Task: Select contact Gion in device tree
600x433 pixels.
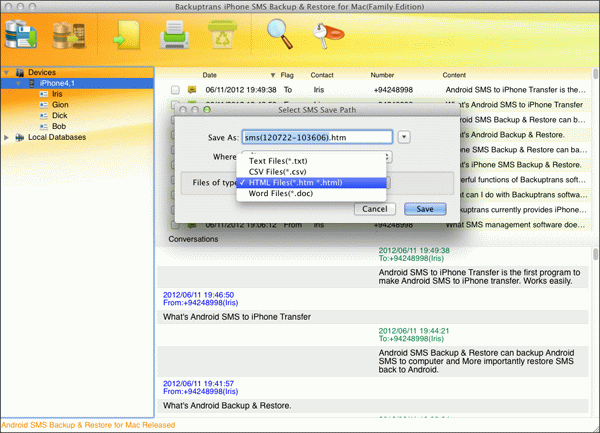Action: click(x=62, y=105)
